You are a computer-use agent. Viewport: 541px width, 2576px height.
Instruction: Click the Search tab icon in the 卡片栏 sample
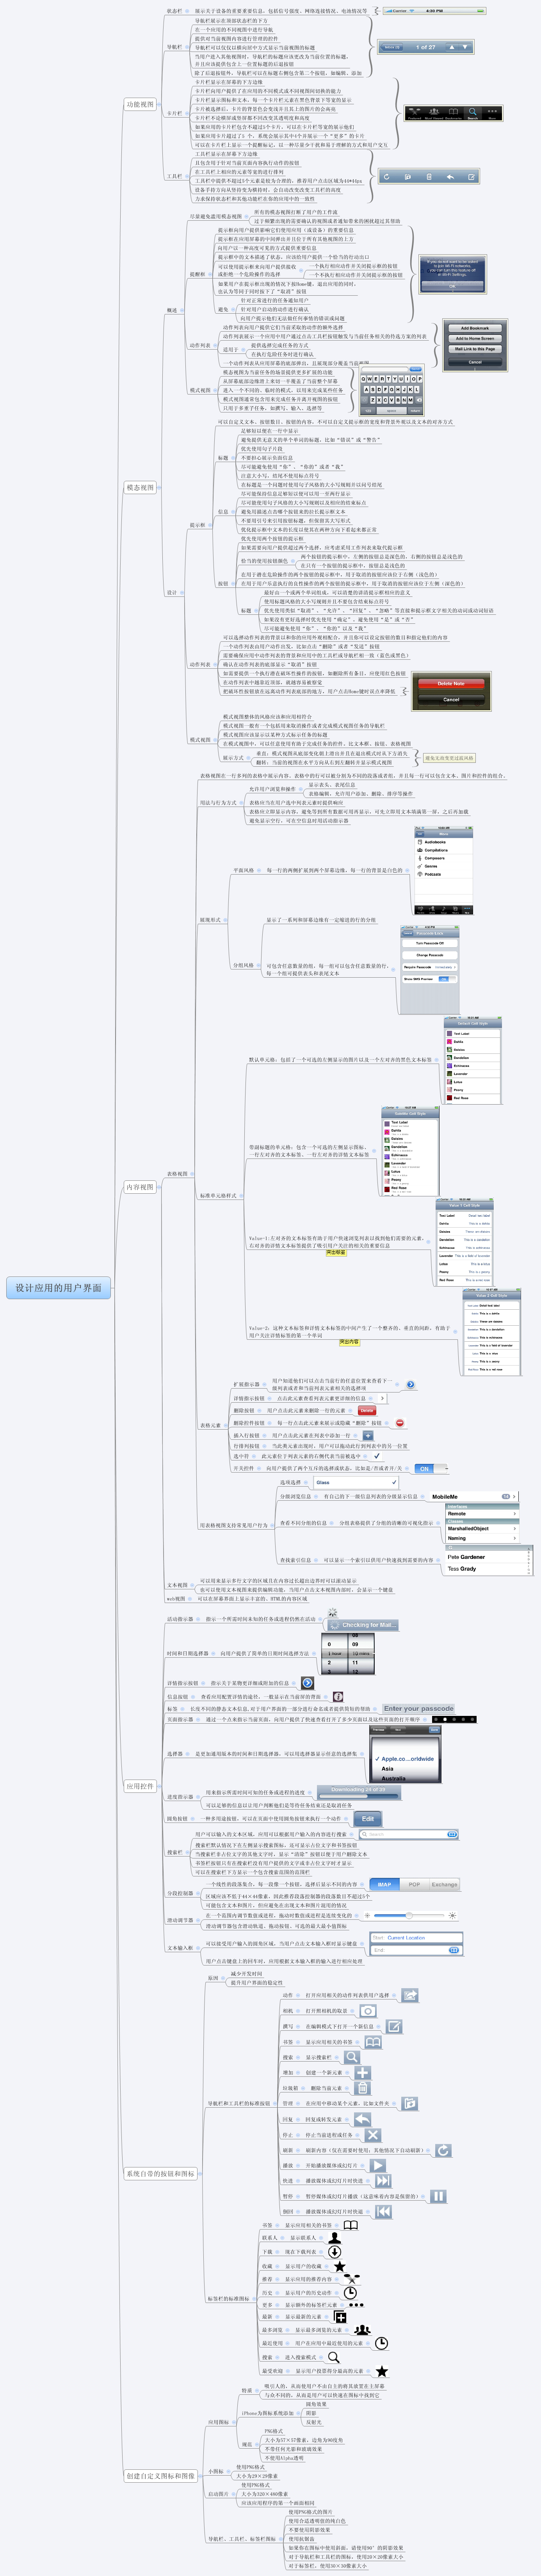click(473, 113)
